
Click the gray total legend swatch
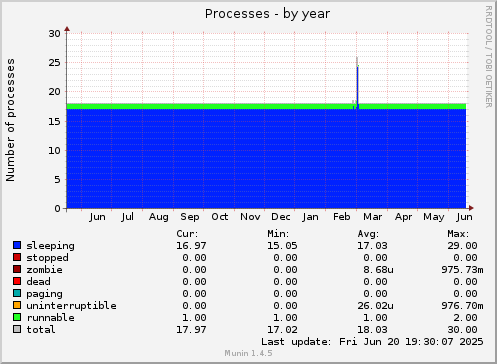pos(17,329)
